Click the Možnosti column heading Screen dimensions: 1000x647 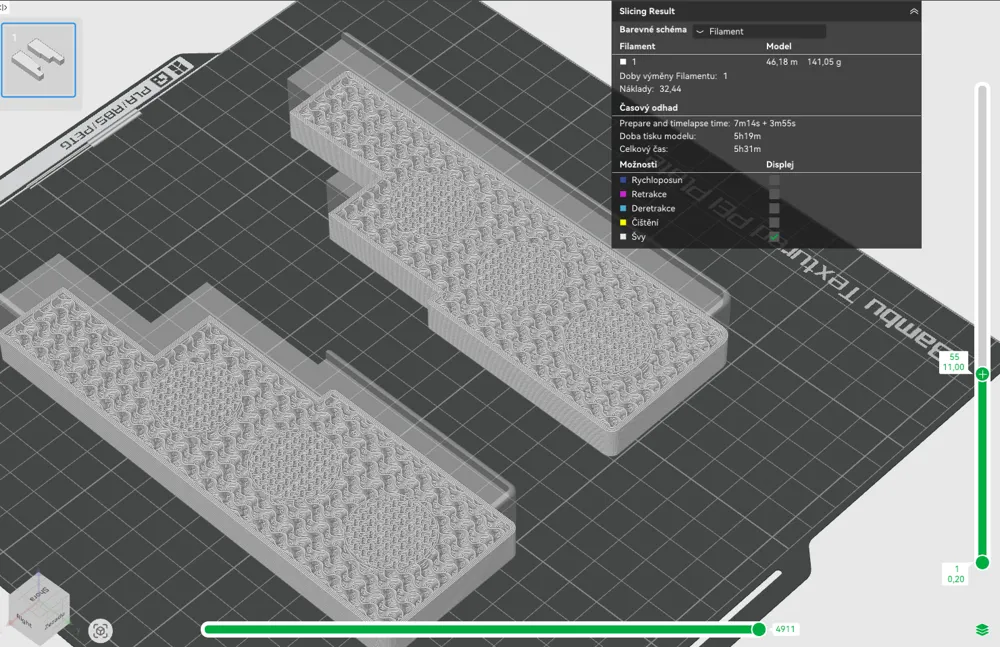tap(638, 164)
